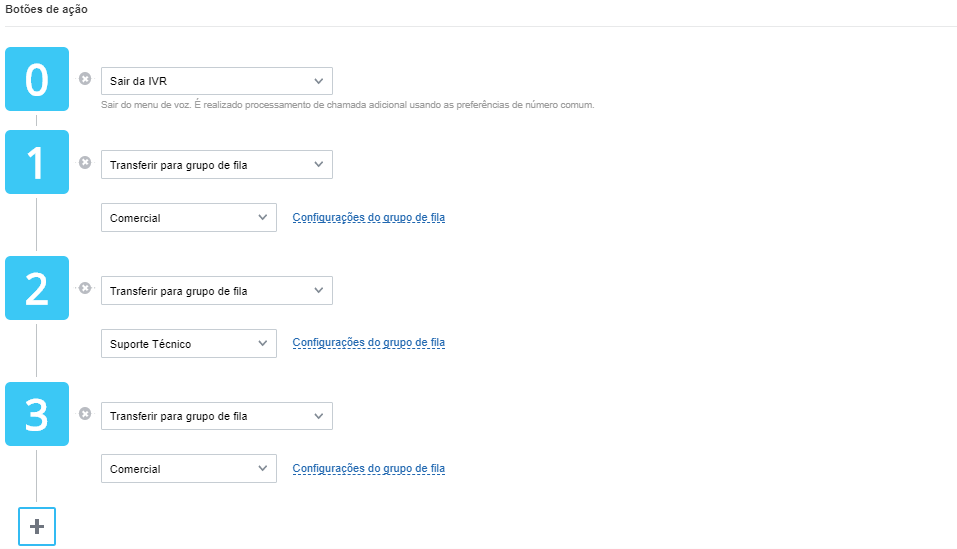Add a new action button with plus icon

click(x=37, y=526)
